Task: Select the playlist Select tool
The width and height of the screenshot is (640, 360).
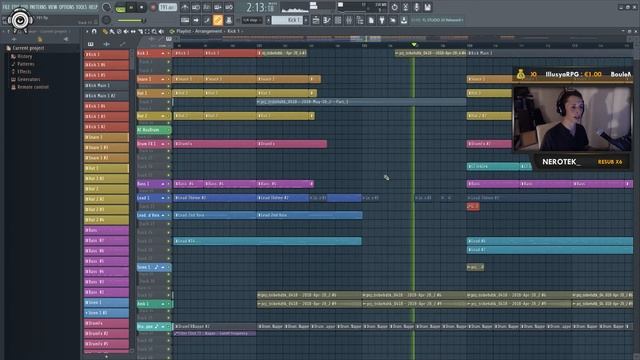Action: click(x=147, y=31)
